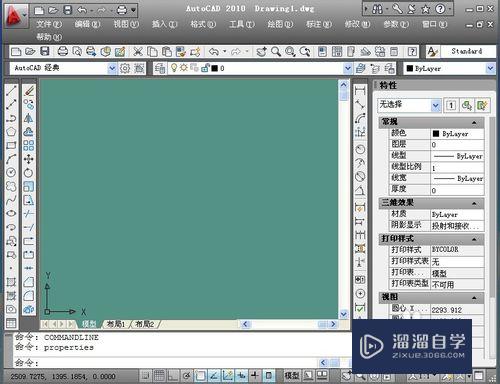Open the 编辑 menu
The height and width of the screenshot is (384, 500).
coord(87,24)
